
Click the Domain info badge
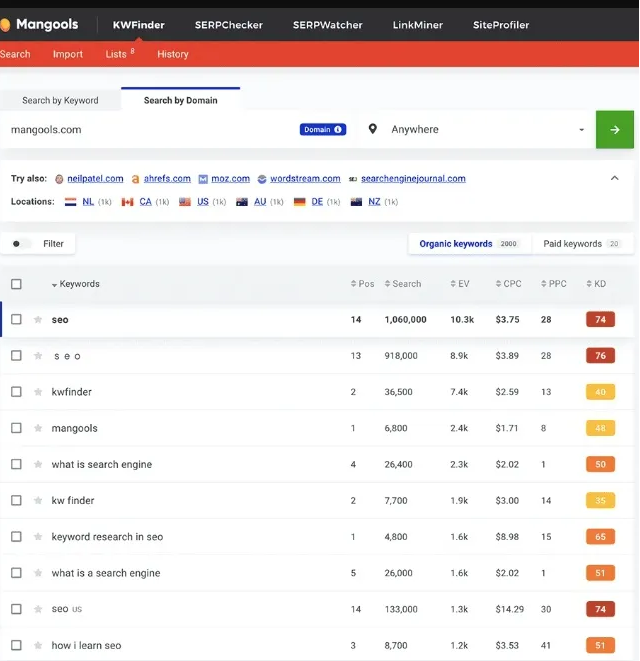pos(323,129)
